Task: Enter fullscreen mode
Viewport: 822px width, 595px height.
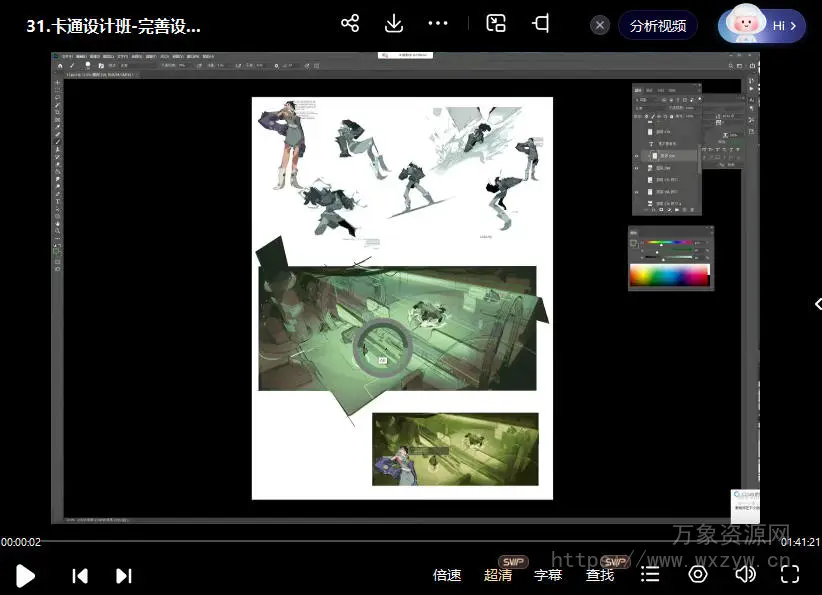Action: [x=790, y=575]
